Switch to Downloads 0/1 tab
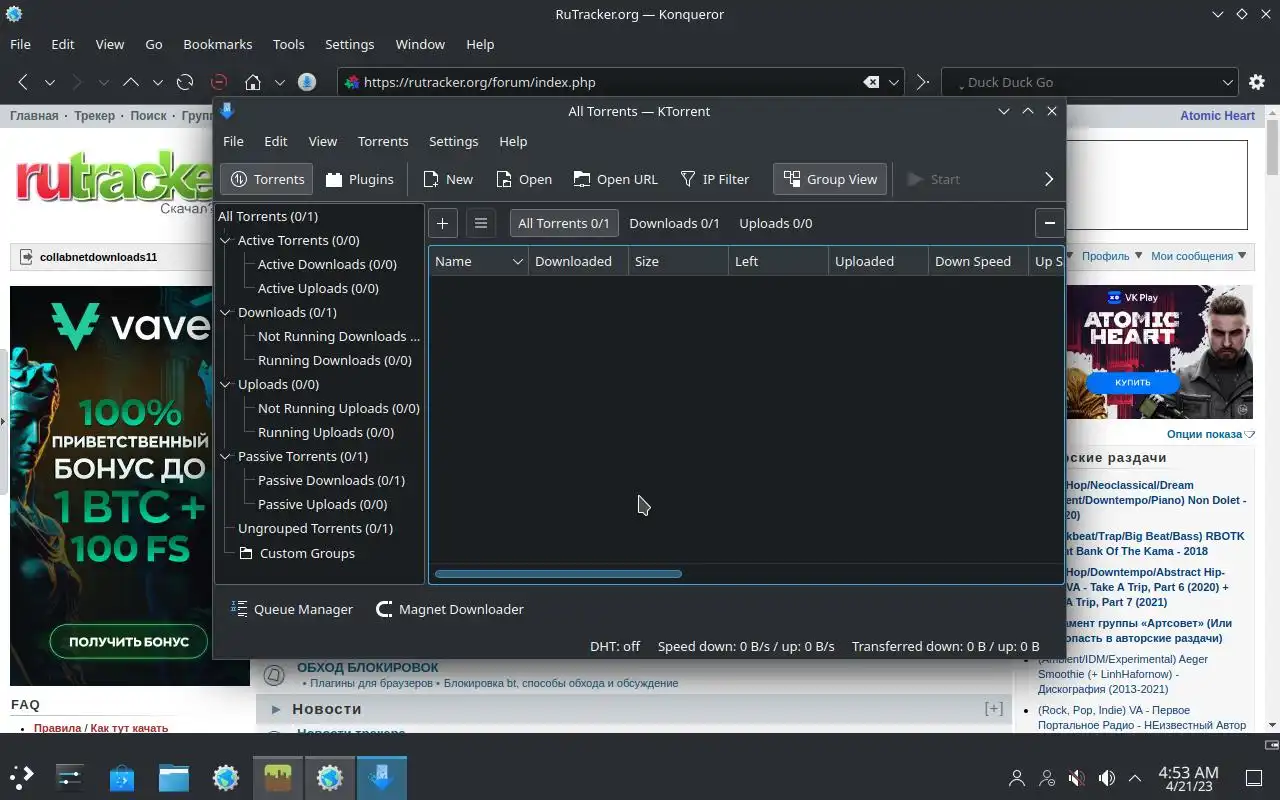The height and width of the screenshot is (800, 1280). tap(674, 223)
